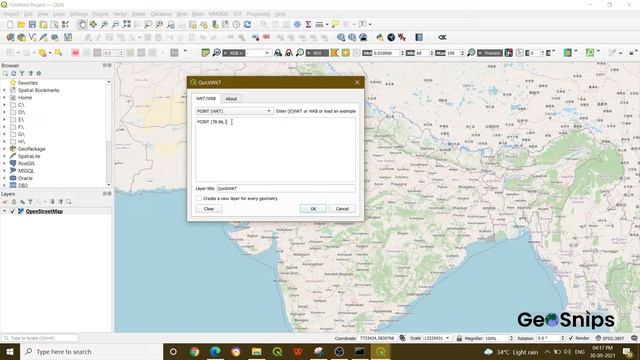Click the Coordinate field in status bar

[377, 338]
